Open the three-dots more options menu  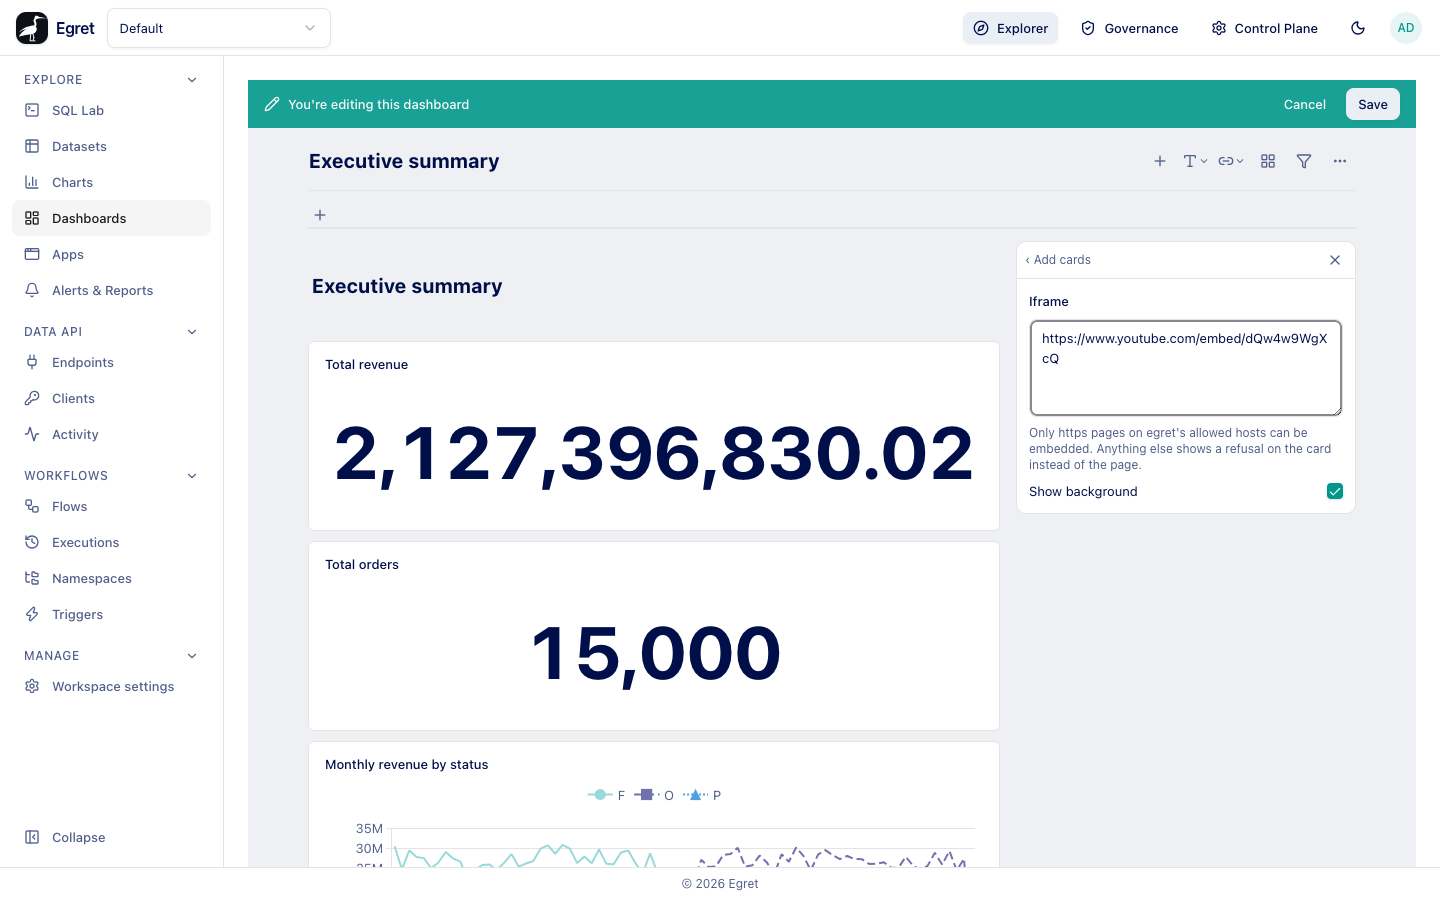pos(1340,161)
